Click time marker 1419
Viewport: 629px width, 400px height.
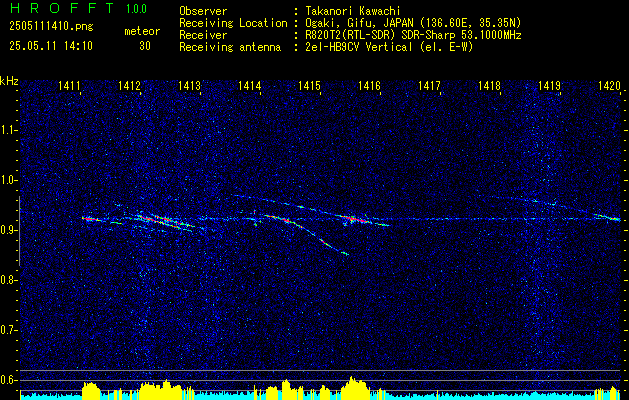[549, 85]
